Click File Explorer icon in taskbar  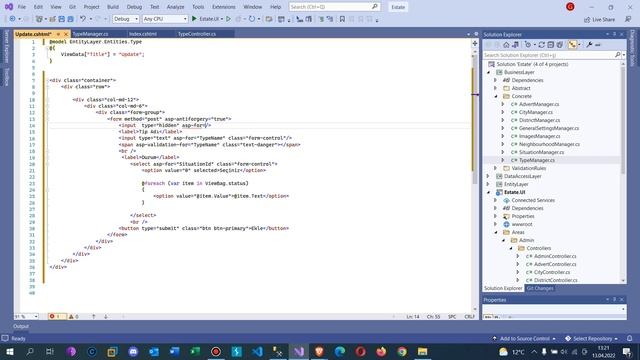[422, 351]
